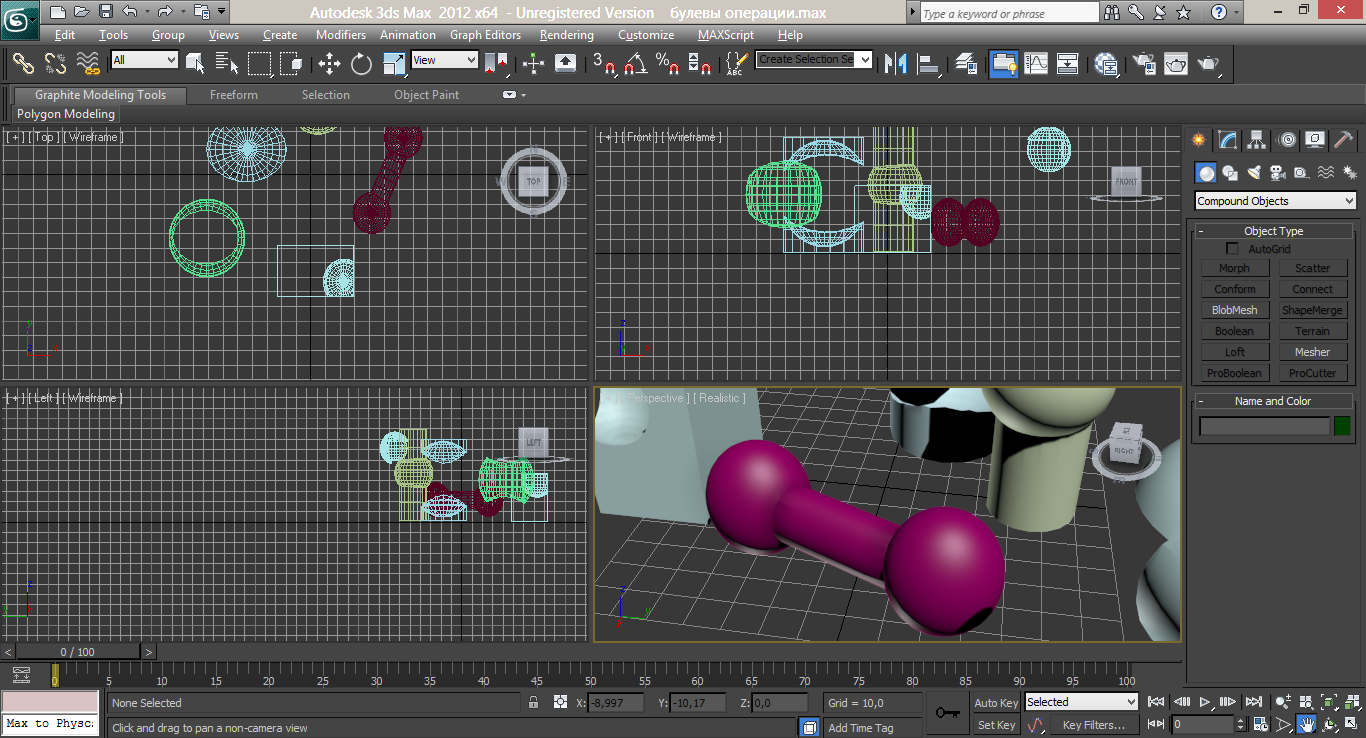Click the object name input field
The width and height of the screenshot is (1366, 738).
(1265, 426)
